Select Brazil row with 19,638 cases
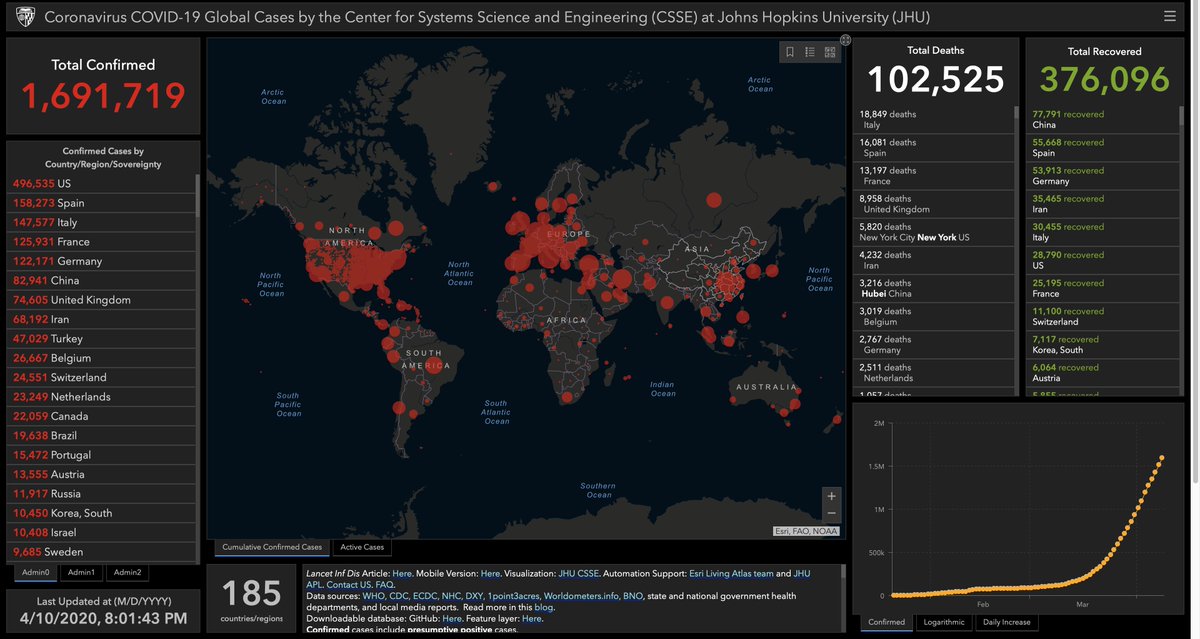The width and height of the screenshot is (1200, 639). pyautogui.click(x=102, y=436)
